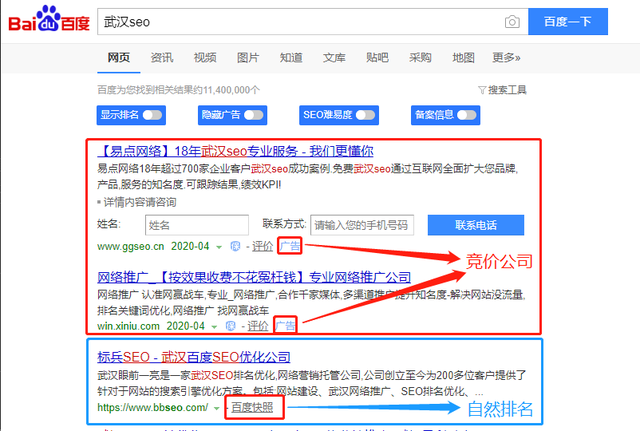Click the 联系电话 button
This screenshot has width=640, height=431.
[476, 225]
